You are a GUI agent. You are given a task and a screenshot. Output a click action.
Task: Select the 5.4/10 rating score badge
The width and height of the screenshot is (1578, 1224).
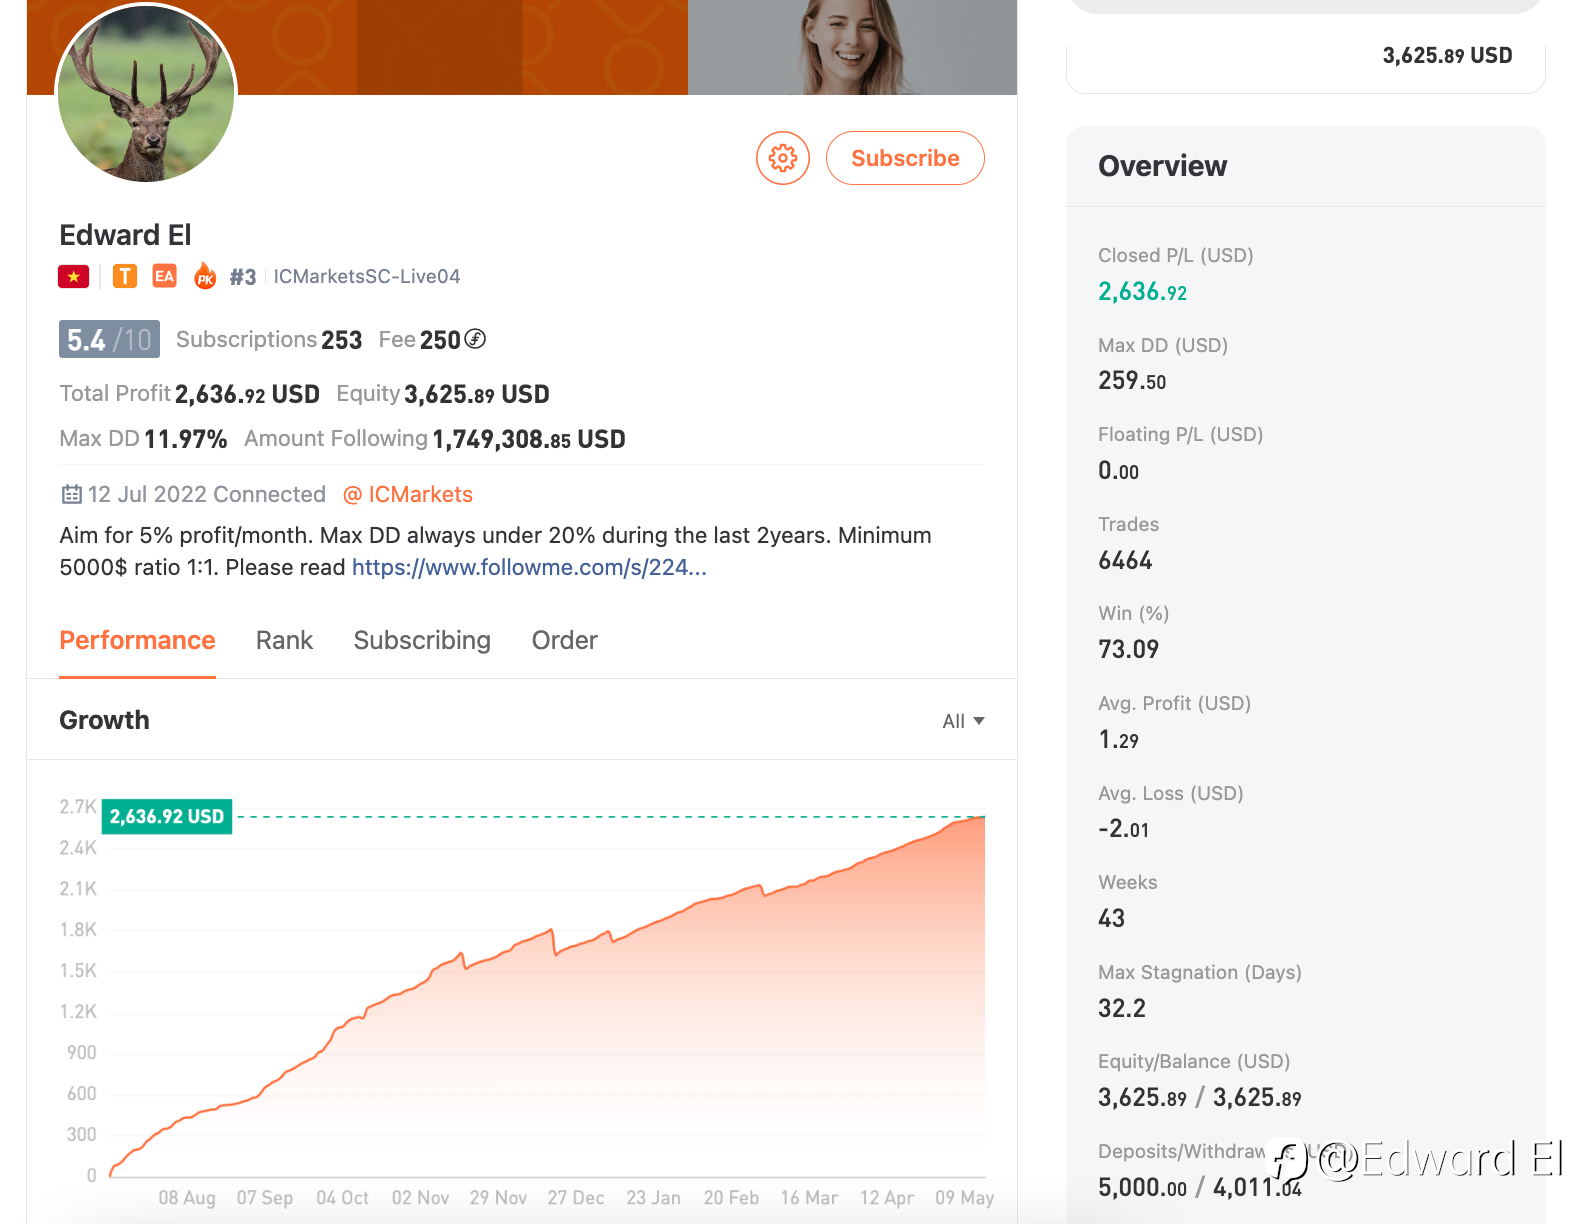(x=109, y=340)
